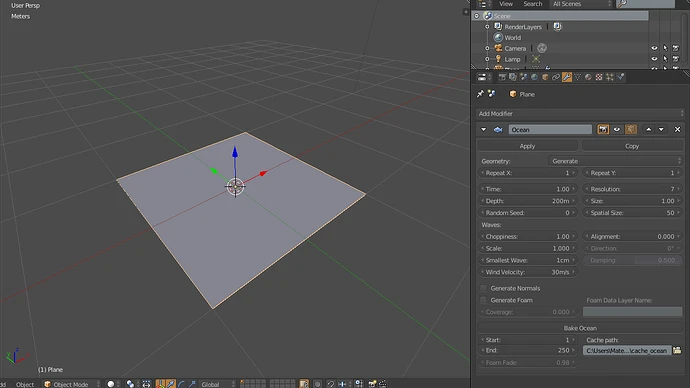
Task: Open the Global transform orientation dropdown
Action: pos(217,384)
